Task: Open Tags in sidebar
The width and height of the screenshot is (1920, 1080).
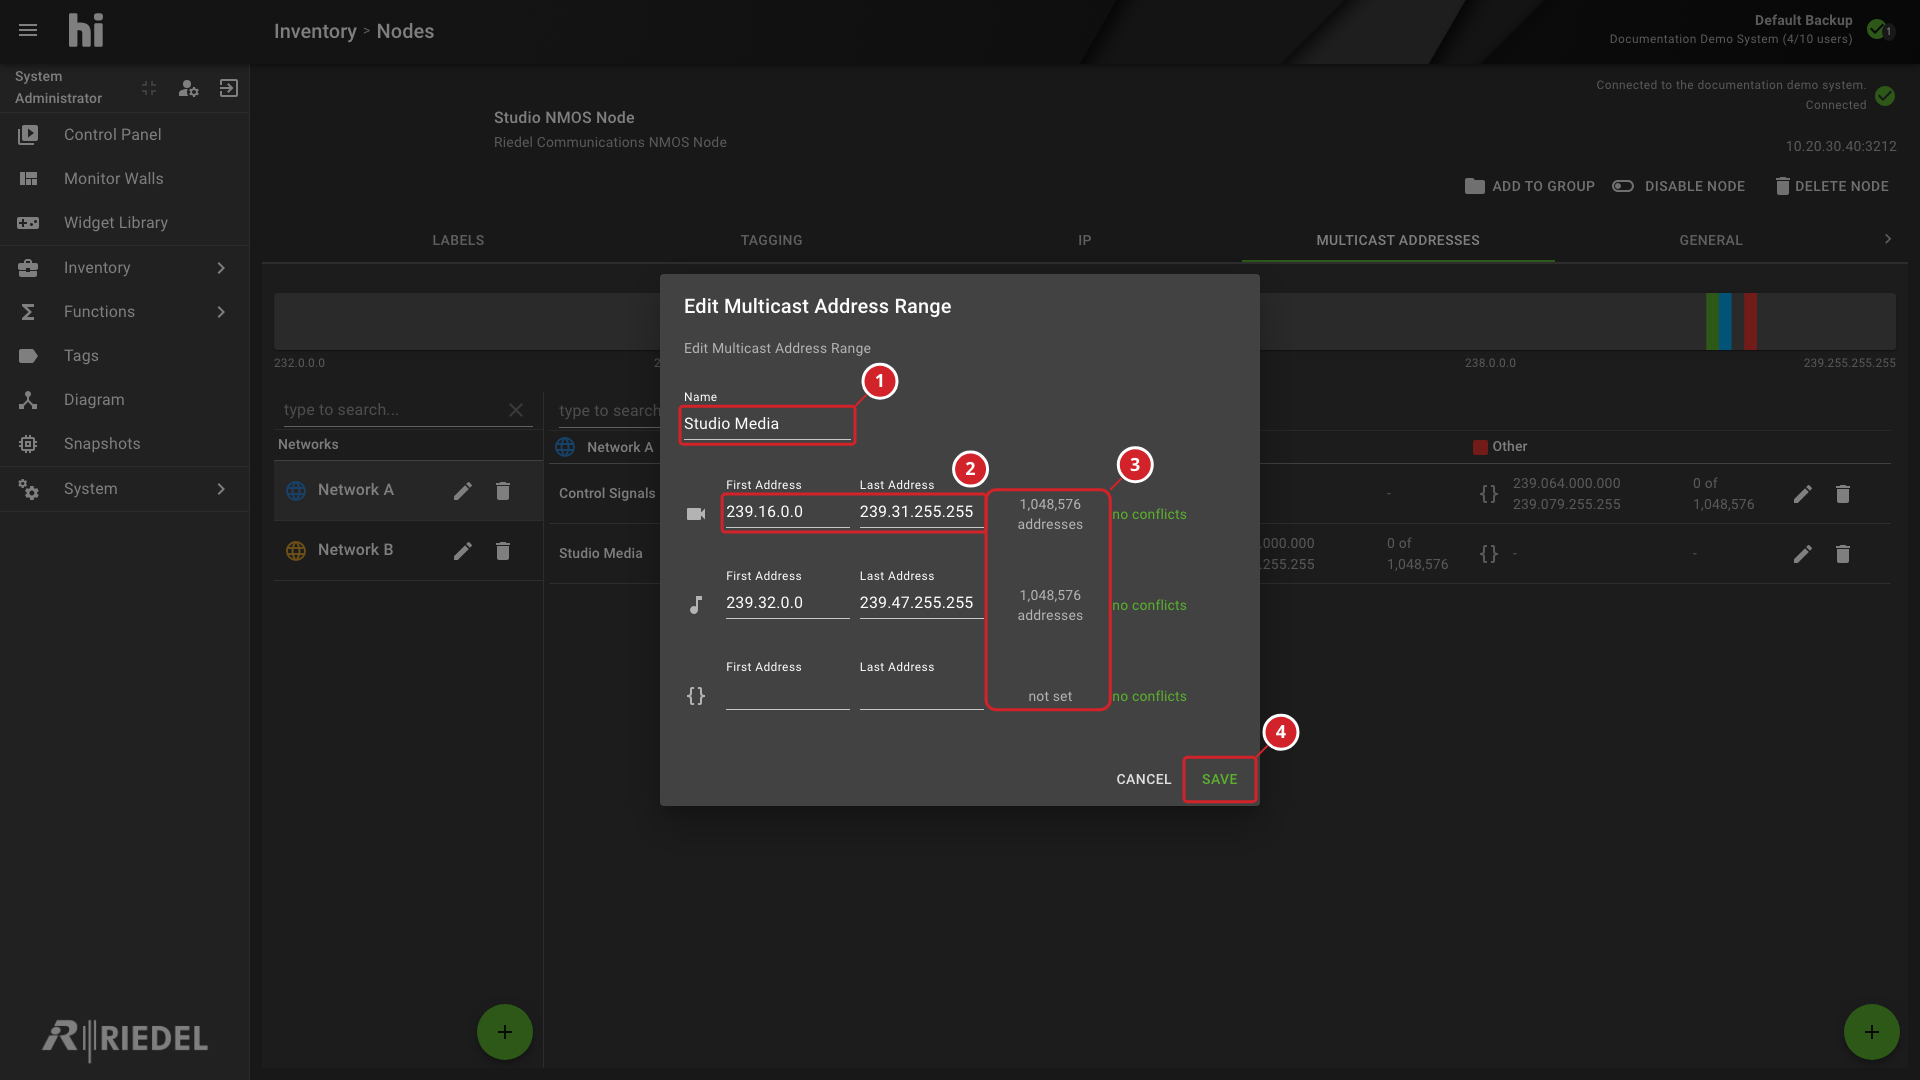Action: [125, 355]
